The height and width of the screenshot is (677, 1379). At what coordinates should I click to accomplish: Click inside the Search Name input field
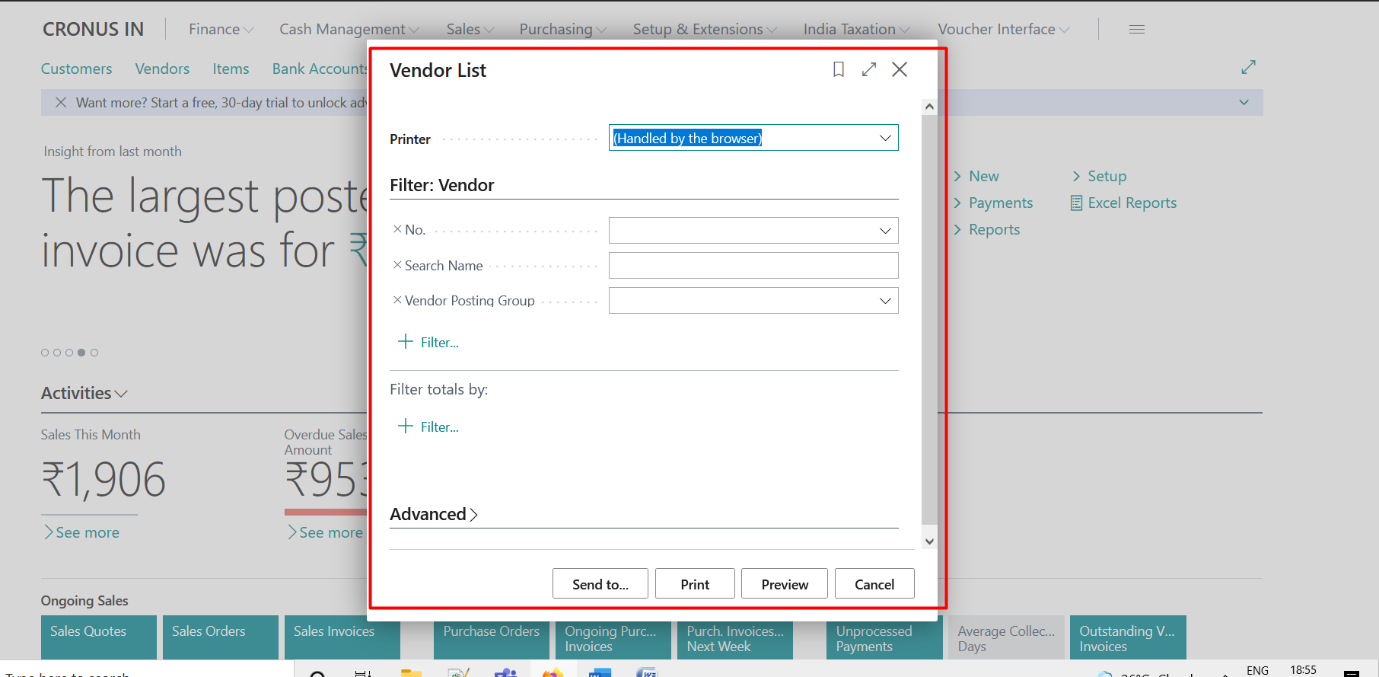point(752,265)
